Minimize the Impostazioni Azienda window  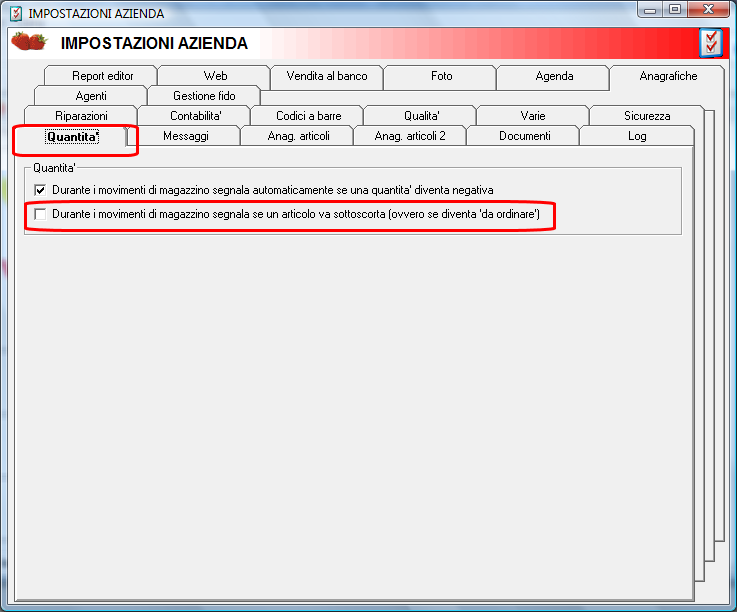650,9
